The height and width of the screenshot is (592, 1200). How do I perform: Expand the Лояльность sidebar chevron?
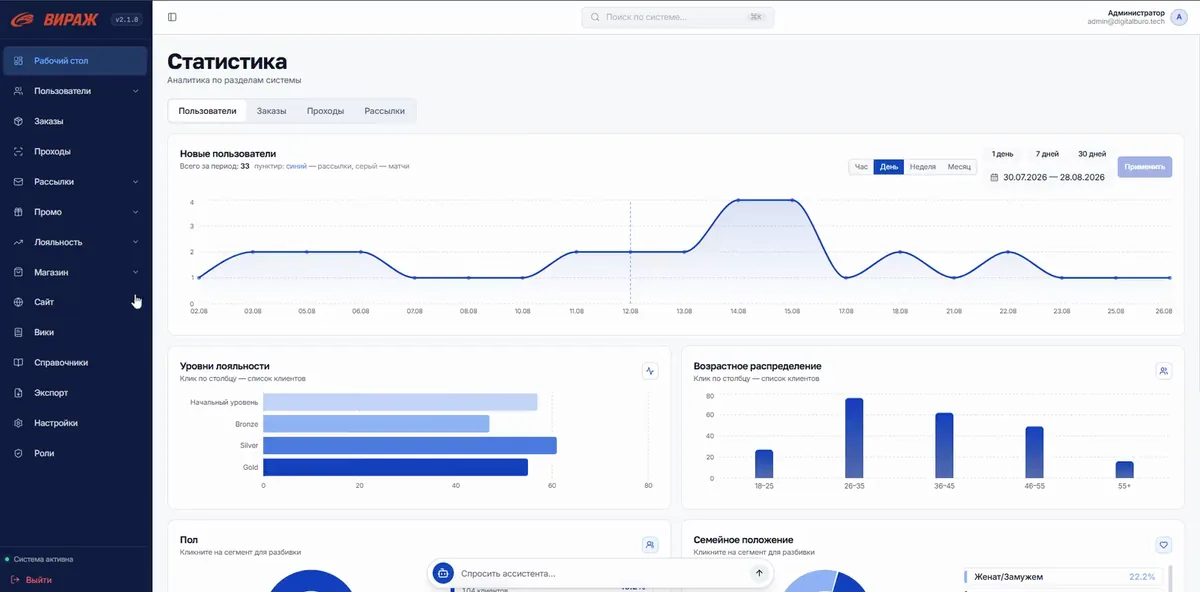click(x=136, y=242)
